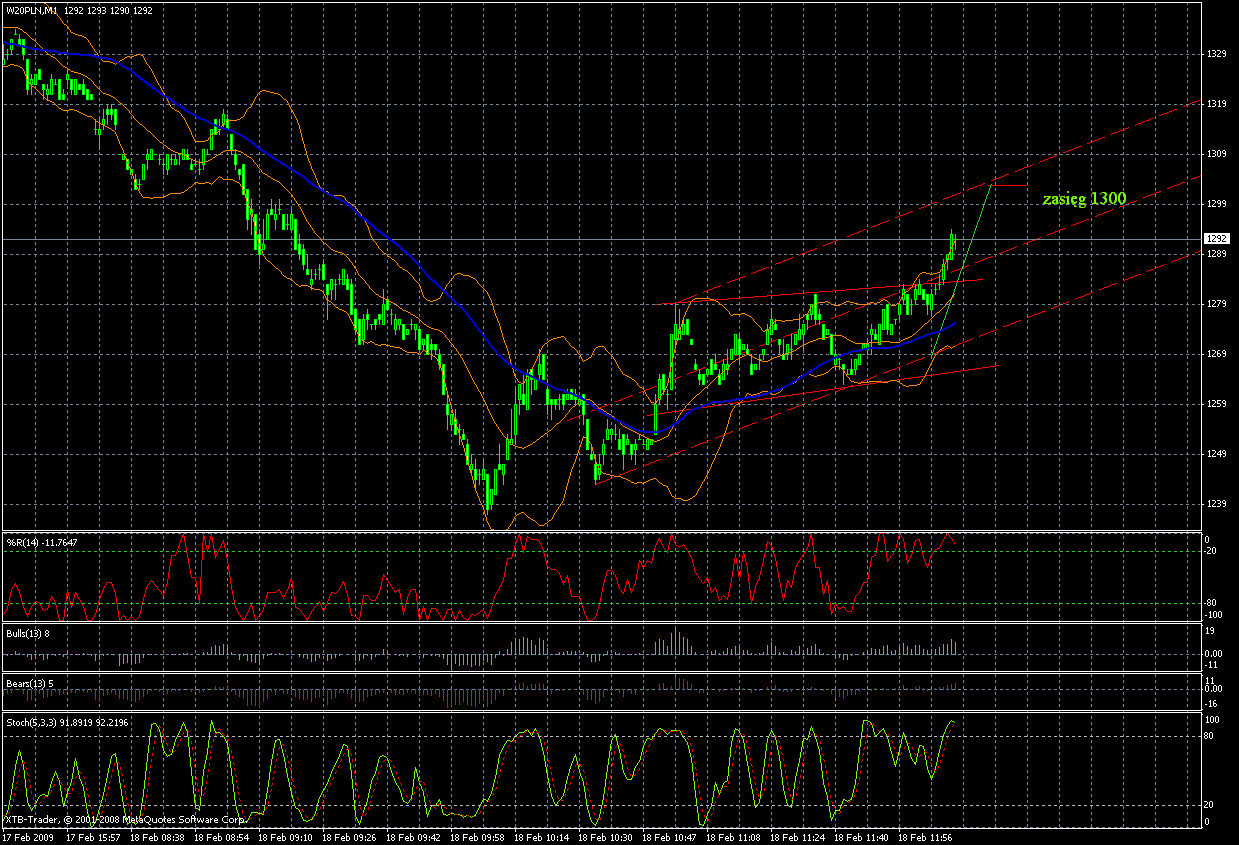Click the 1239 price level on the axis
The width and height of the screenshot is (1239, 845).
pyautogui.click(x=1216, y=504)
